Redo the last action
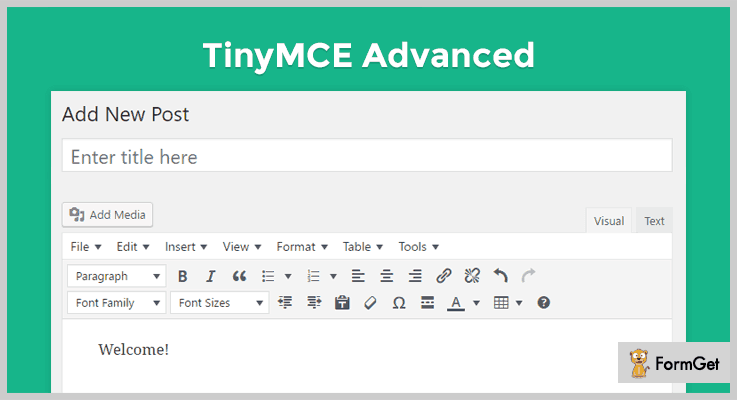This screenshot has height=400, width=737. 529,276
